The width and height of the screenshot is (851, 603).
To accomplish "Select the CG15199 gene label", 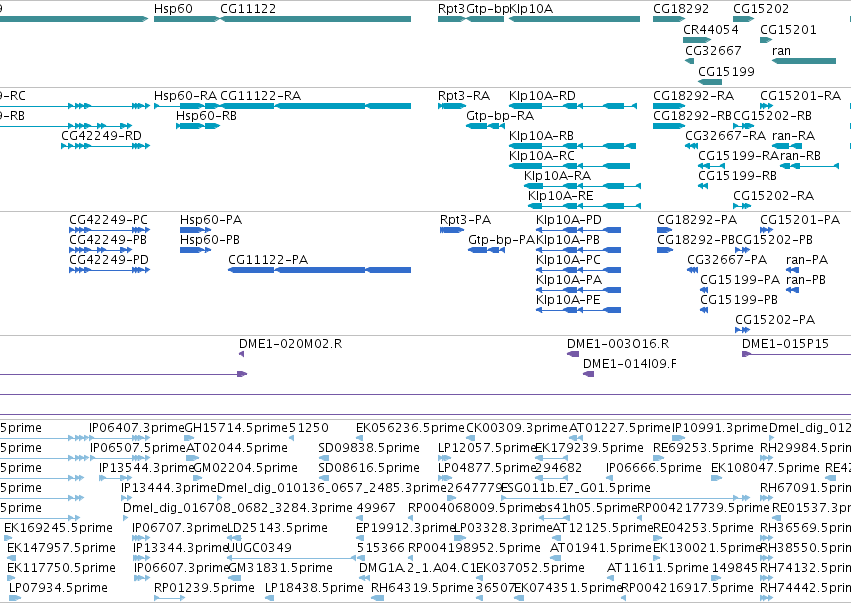I will 726,71.
